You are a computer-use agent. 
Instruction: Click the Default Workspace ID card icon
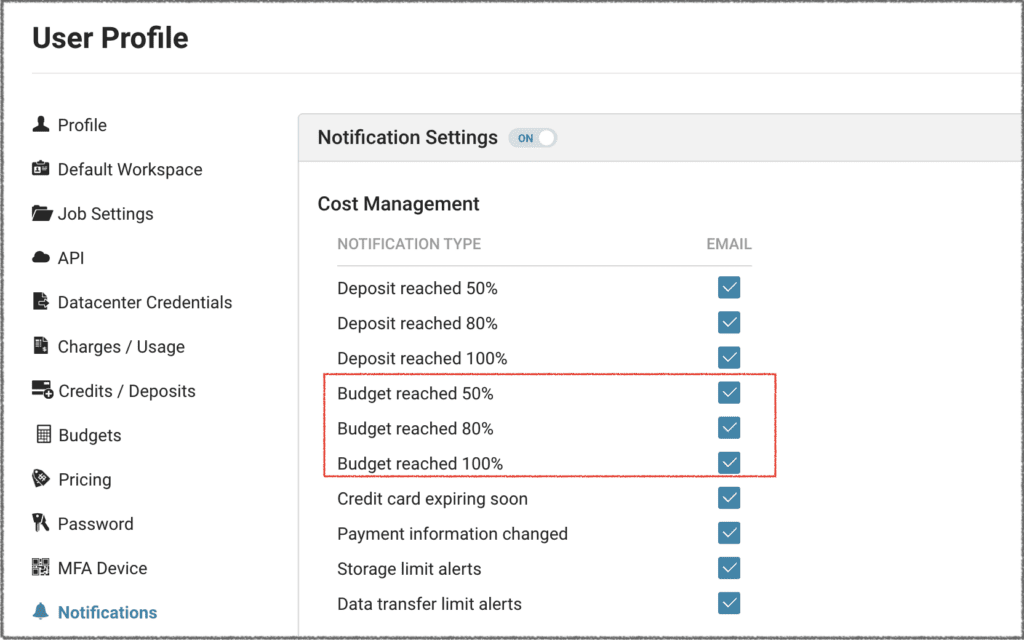41,169
